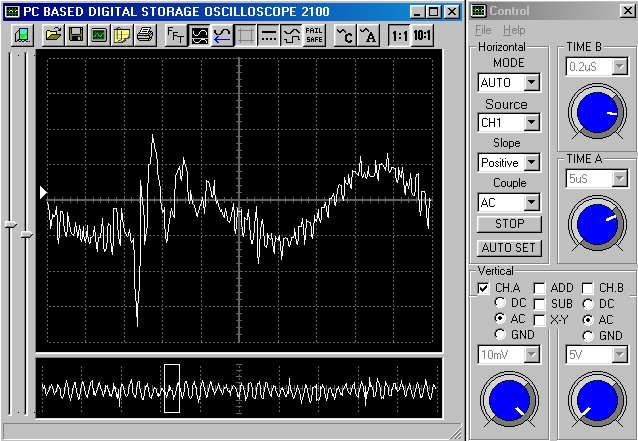Uncheck the CH.A channel checkbox
638x441 pixels.
pyautogui.click(x=483, y=288)
